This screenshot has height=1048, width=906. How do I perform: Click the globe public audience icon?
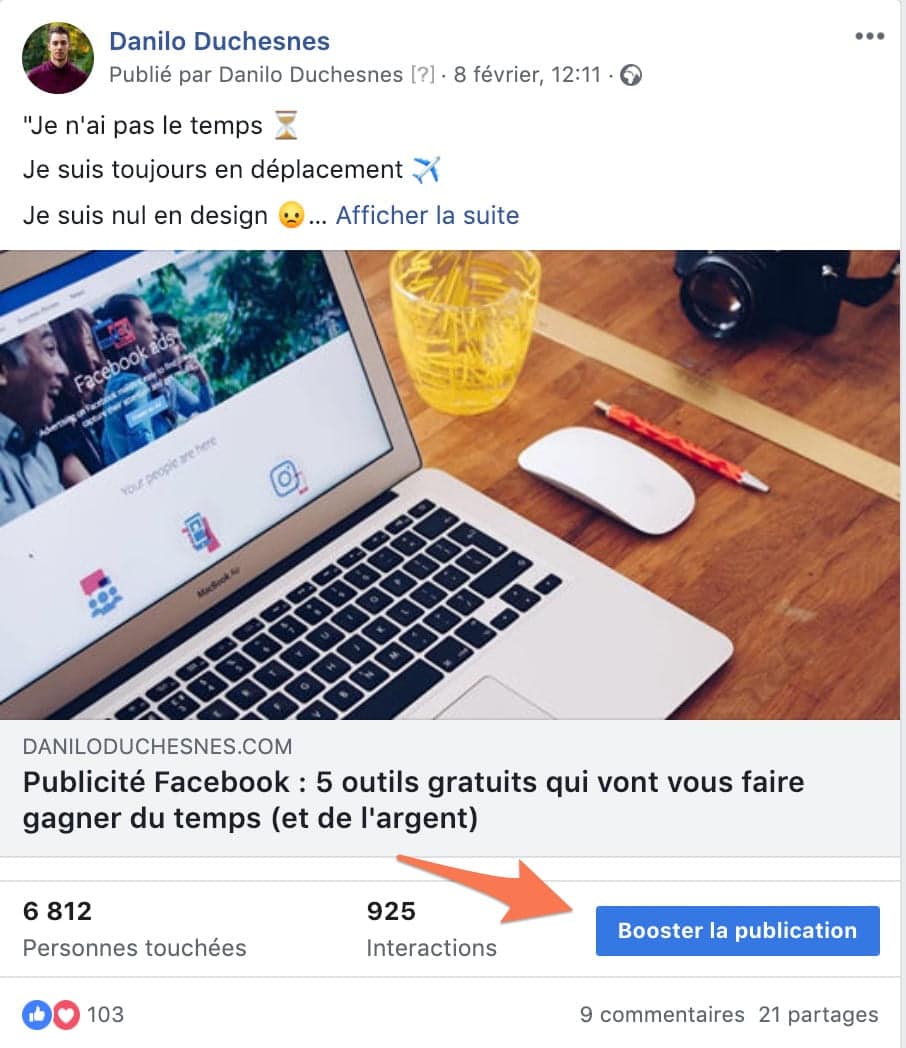click(x=631, y=75)
